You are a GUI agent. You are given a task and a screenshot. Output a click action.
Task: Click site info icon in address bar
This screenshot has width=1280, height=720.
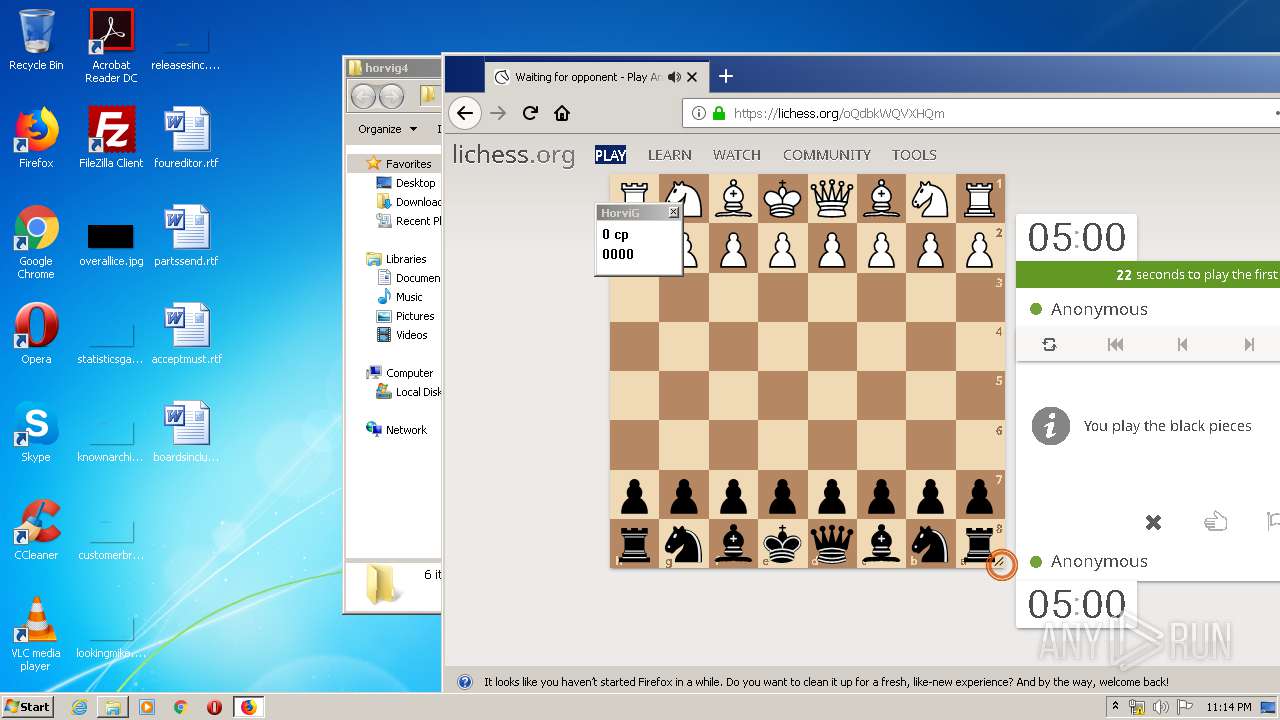[x=699, y=113]
